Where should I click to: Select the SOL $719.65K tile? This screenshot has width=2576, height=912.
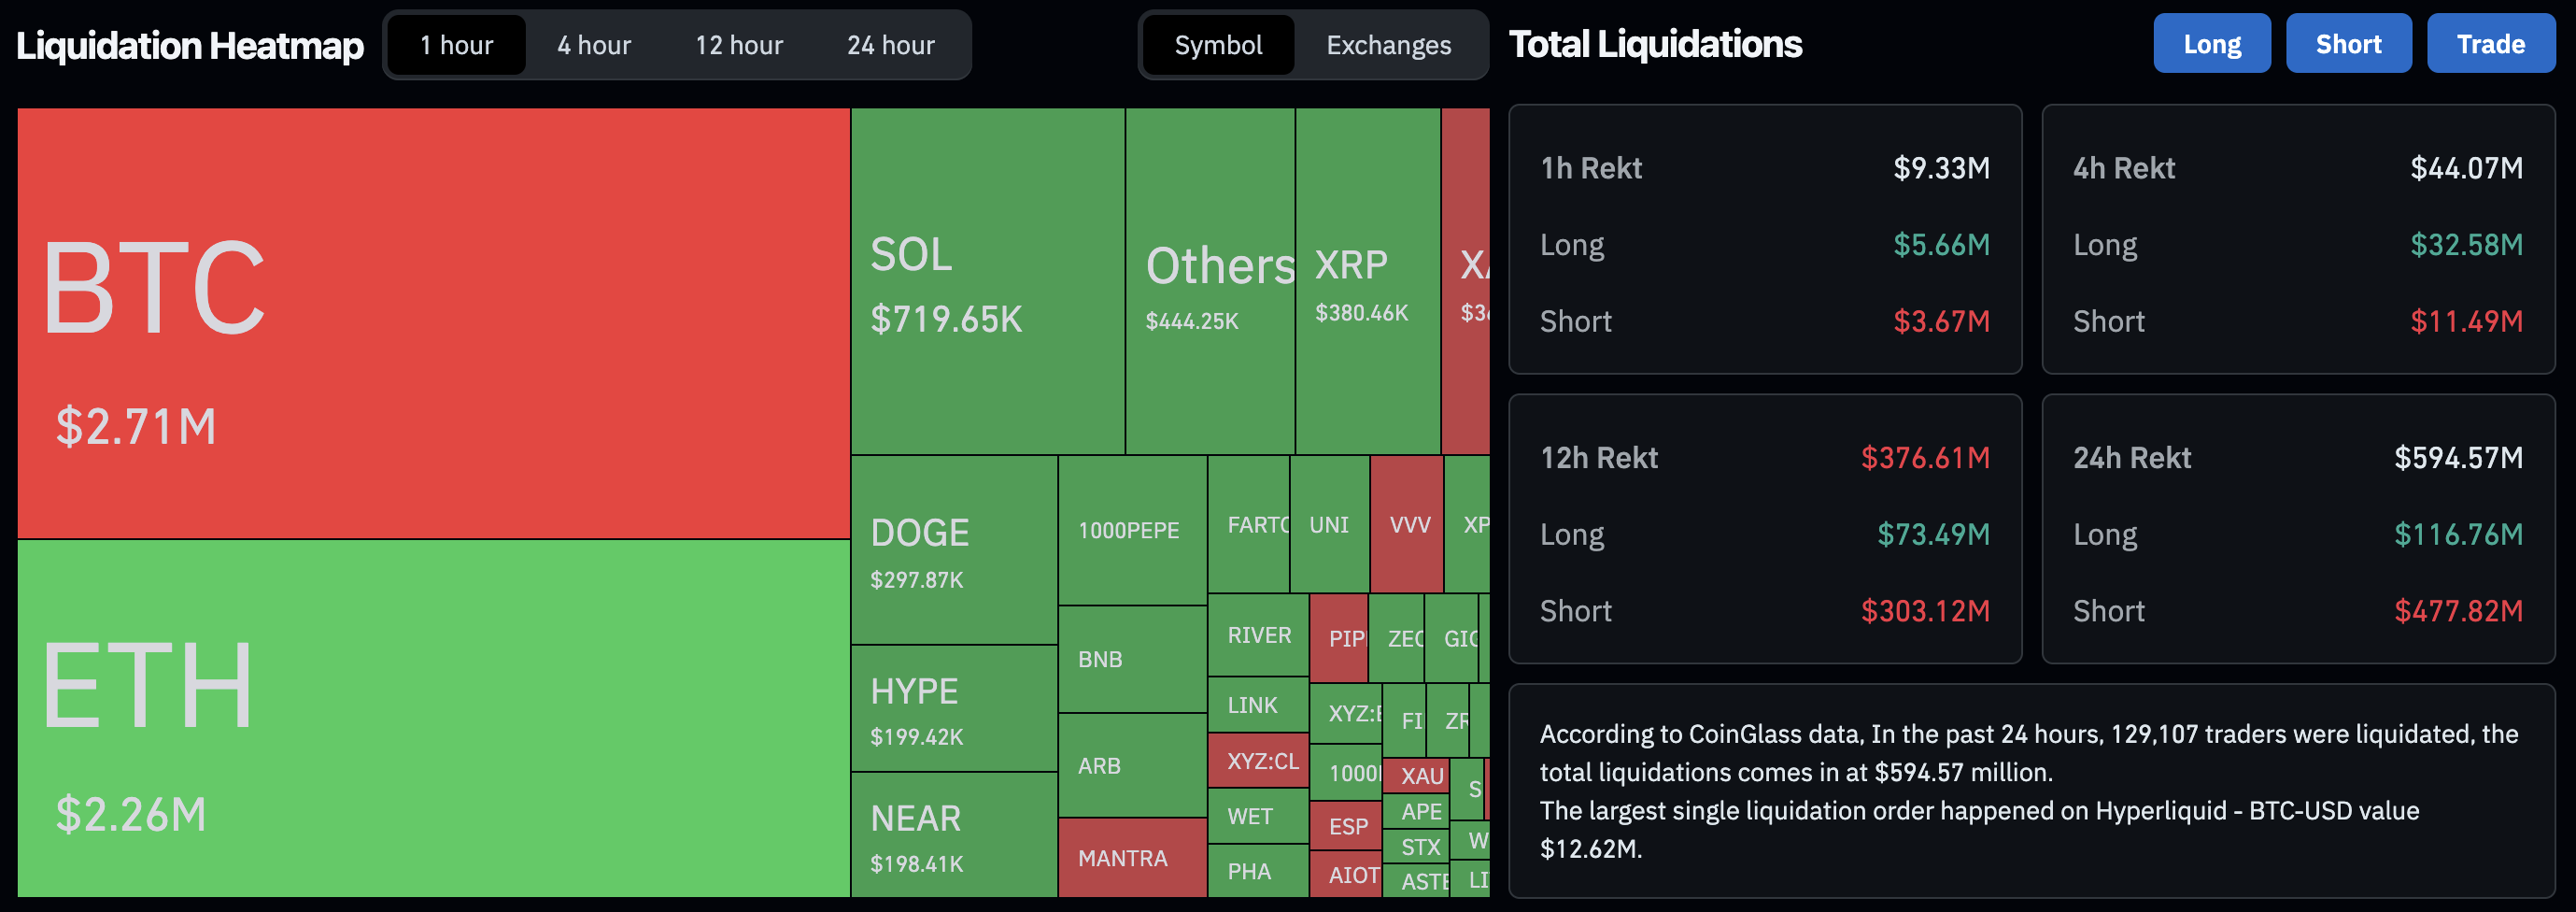[x=987, y=281]
